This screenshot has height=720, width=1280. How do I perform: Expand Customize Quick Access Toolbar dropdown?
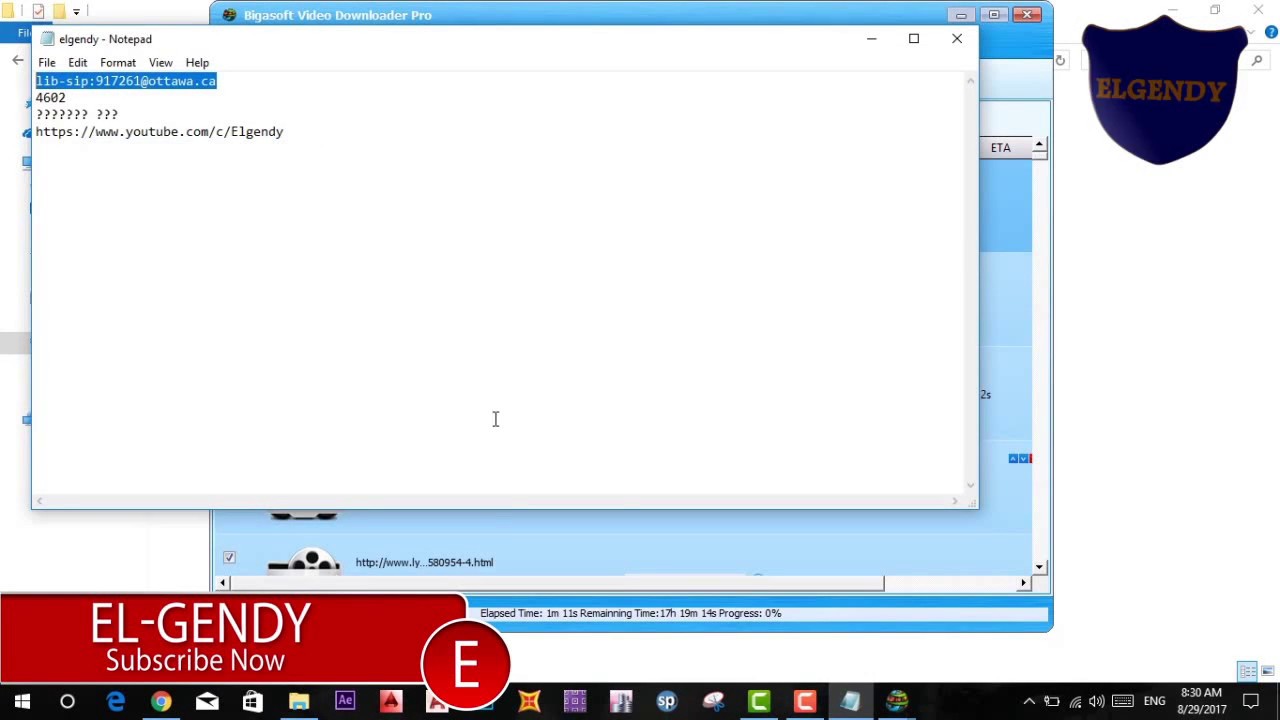[x=76, y=12]
